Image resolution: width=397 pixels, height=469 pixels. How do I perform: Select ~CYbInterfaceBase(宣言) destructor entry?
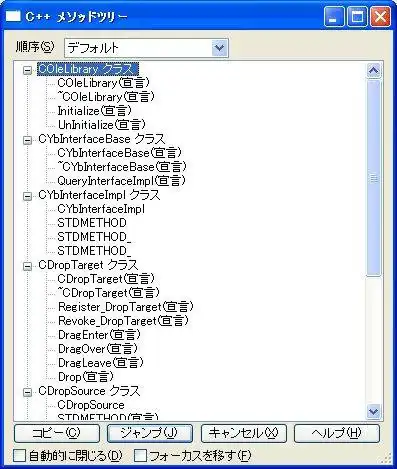pos(122,167)
